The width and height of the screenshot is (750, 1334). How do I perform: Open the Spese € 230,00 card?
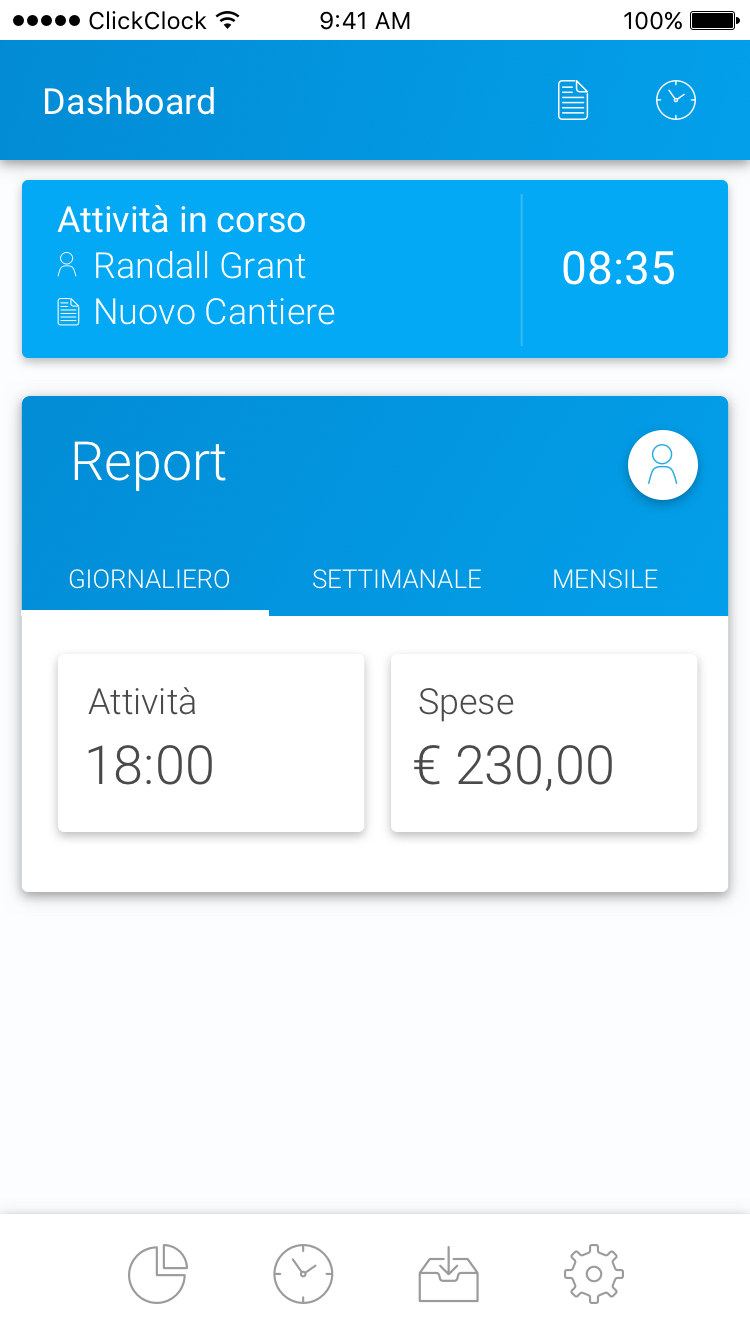544,743
